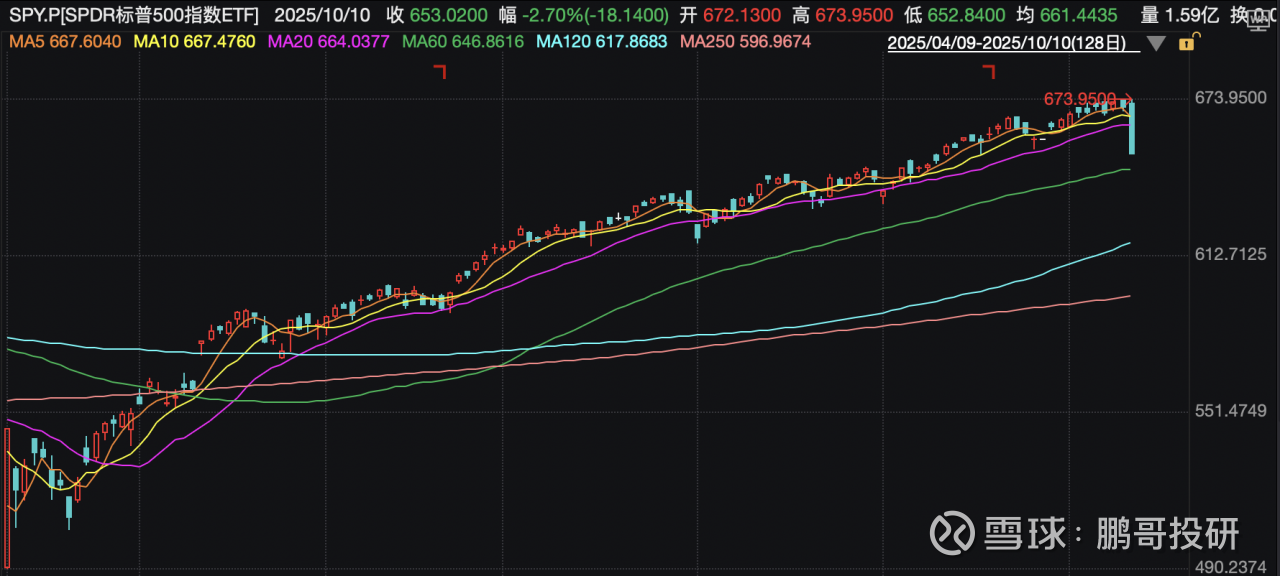Click the MA10 667.4760 indicator label
This screenshot has width=1280, height=576.
196,42
